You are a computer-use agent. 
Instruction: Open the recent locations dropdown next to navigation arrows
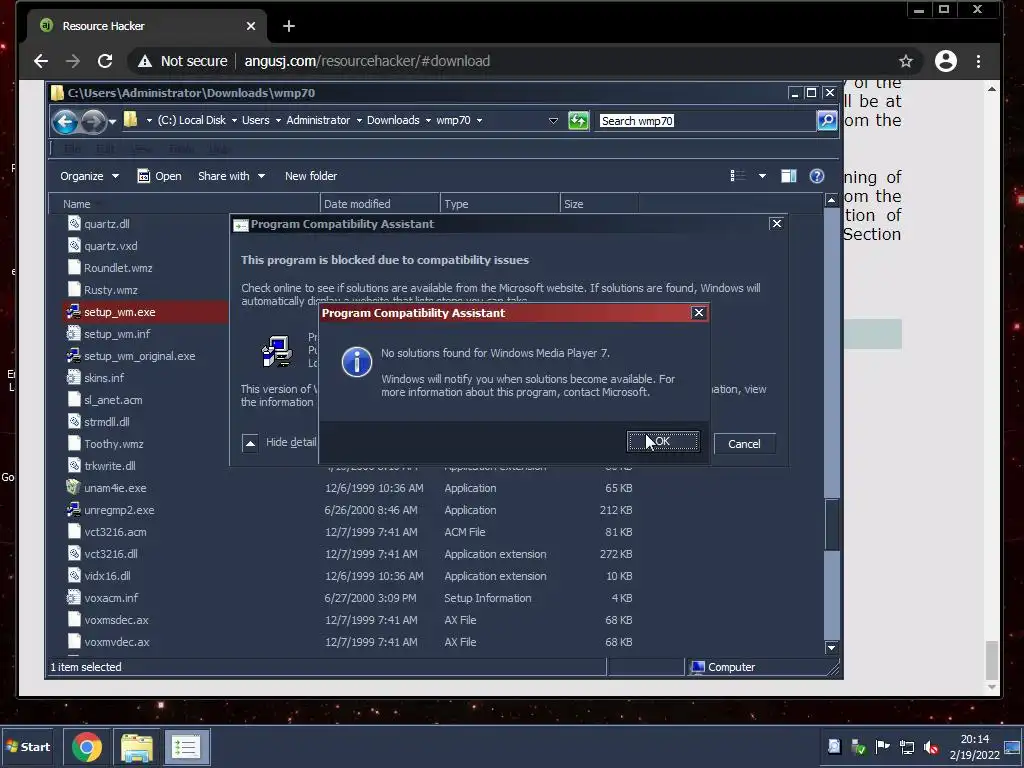pos(112,121)
